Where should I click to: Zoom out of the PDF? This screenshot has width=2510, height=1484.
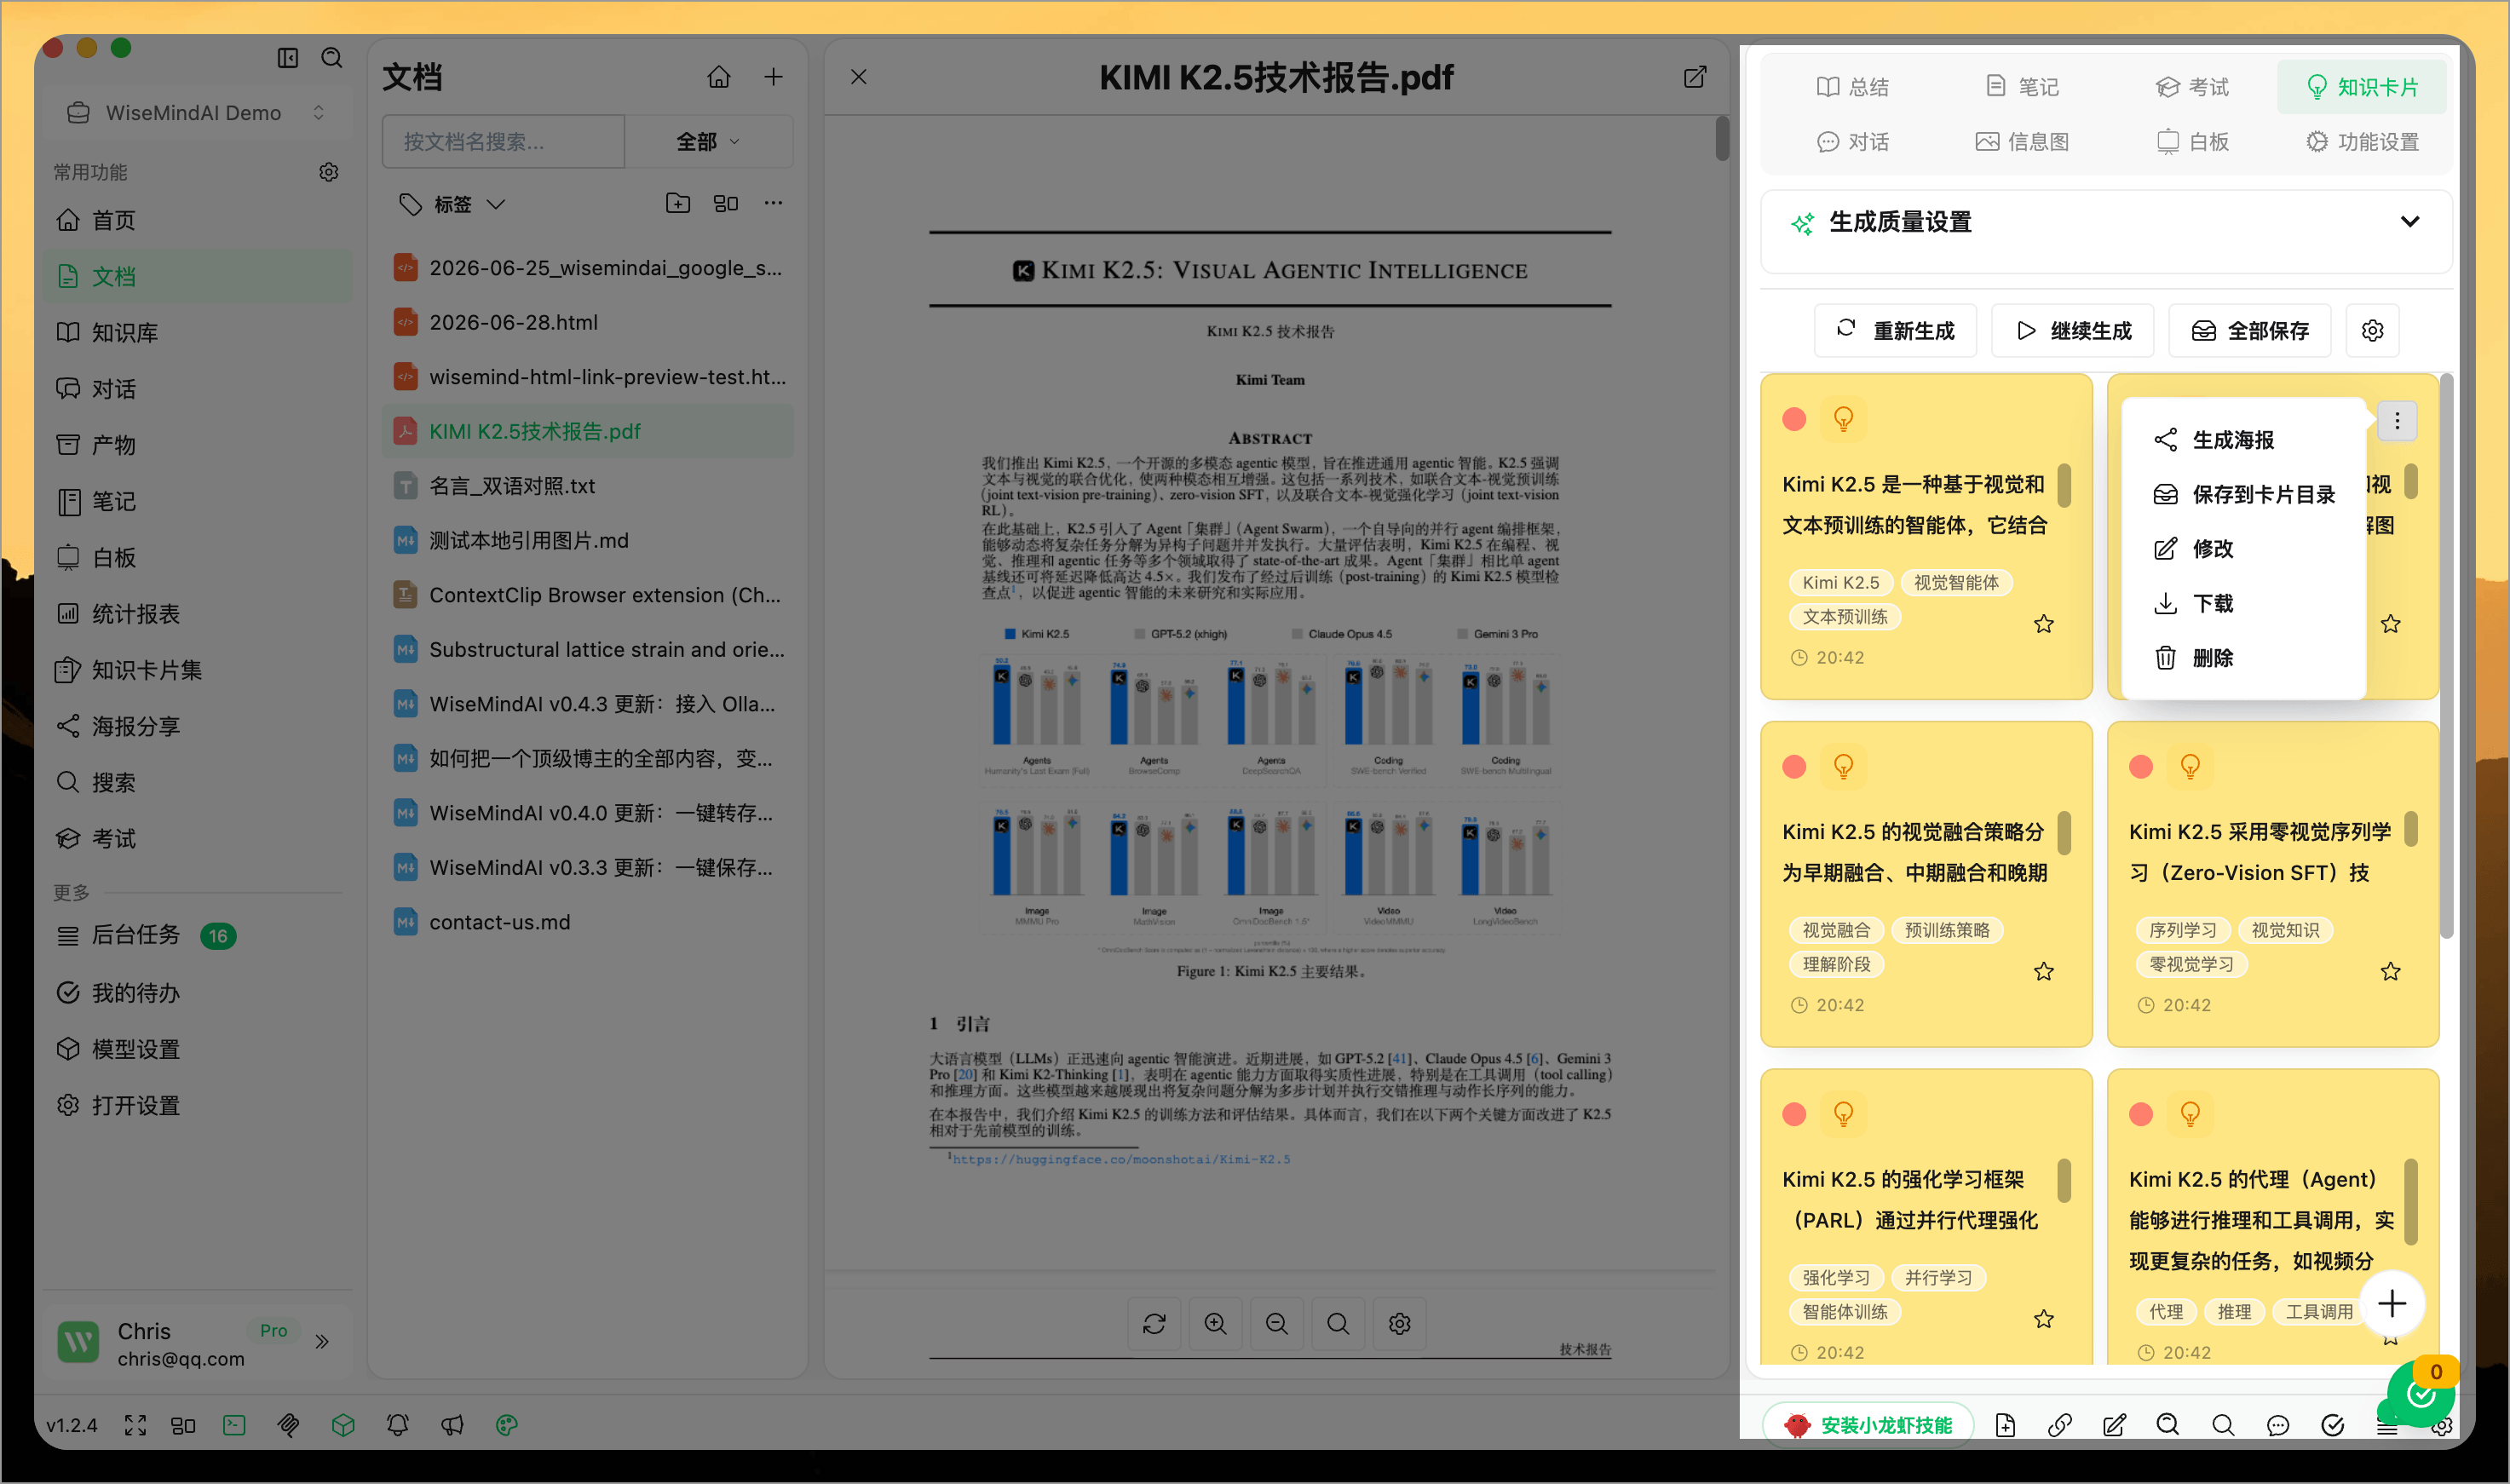[1277, 1324]
